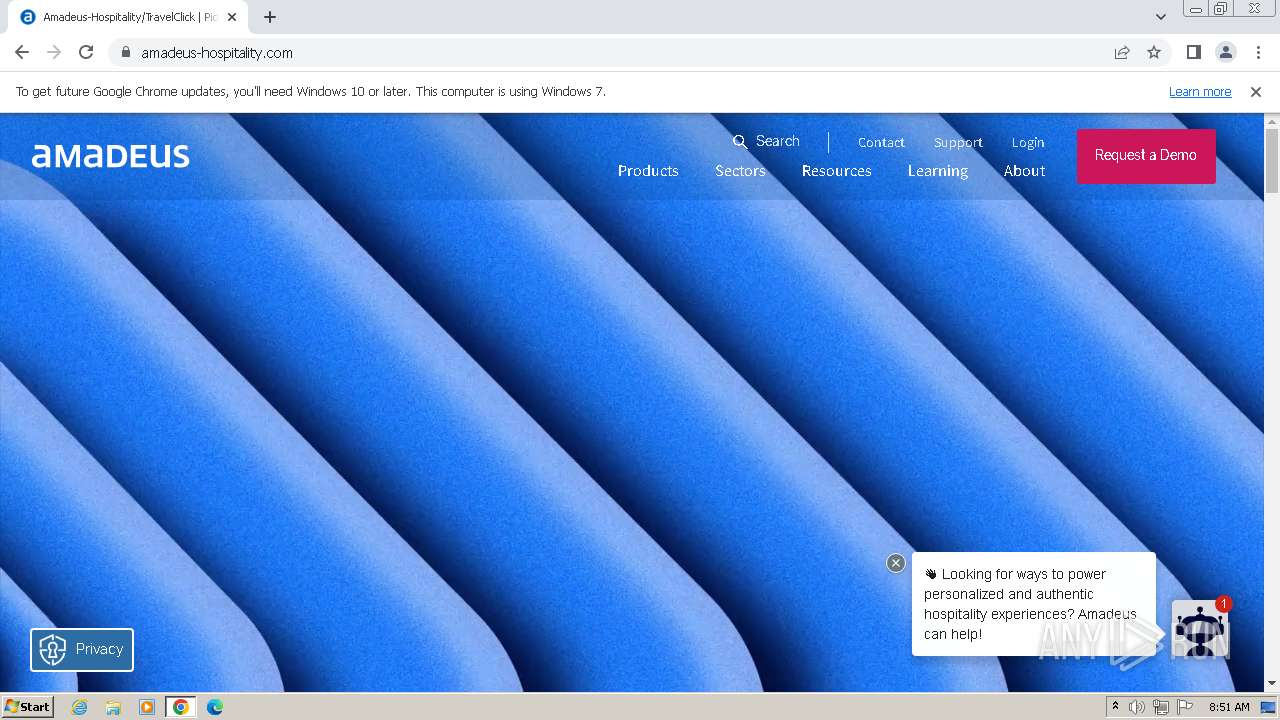1280x720 pixels.
Task: Launch Microsoft Edge from taskbar
Action: (215, 707)
